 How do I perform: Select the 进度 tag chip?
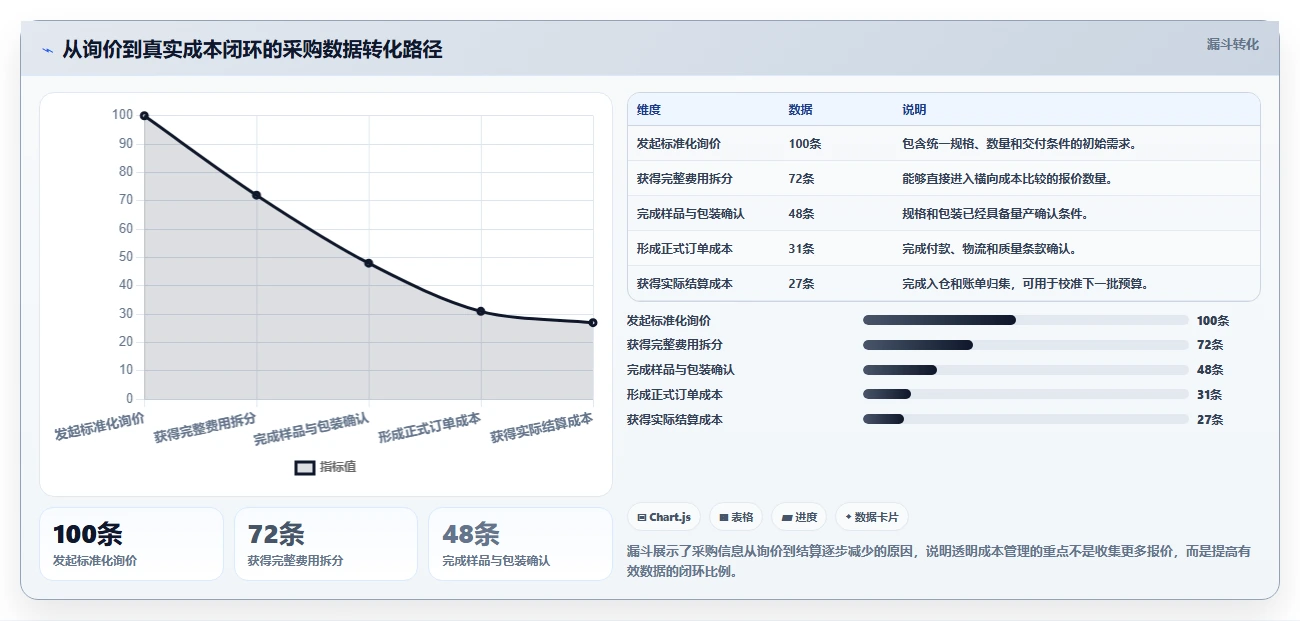pyautogui.click(x=799, y=517)
